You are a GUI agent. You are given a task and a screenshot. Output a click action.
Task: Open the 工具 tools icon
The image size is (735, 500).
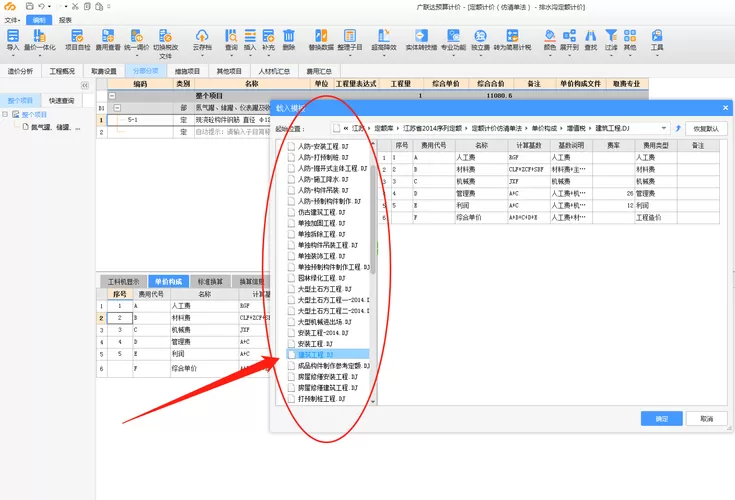pyautogui.click(x=657, y=36)
